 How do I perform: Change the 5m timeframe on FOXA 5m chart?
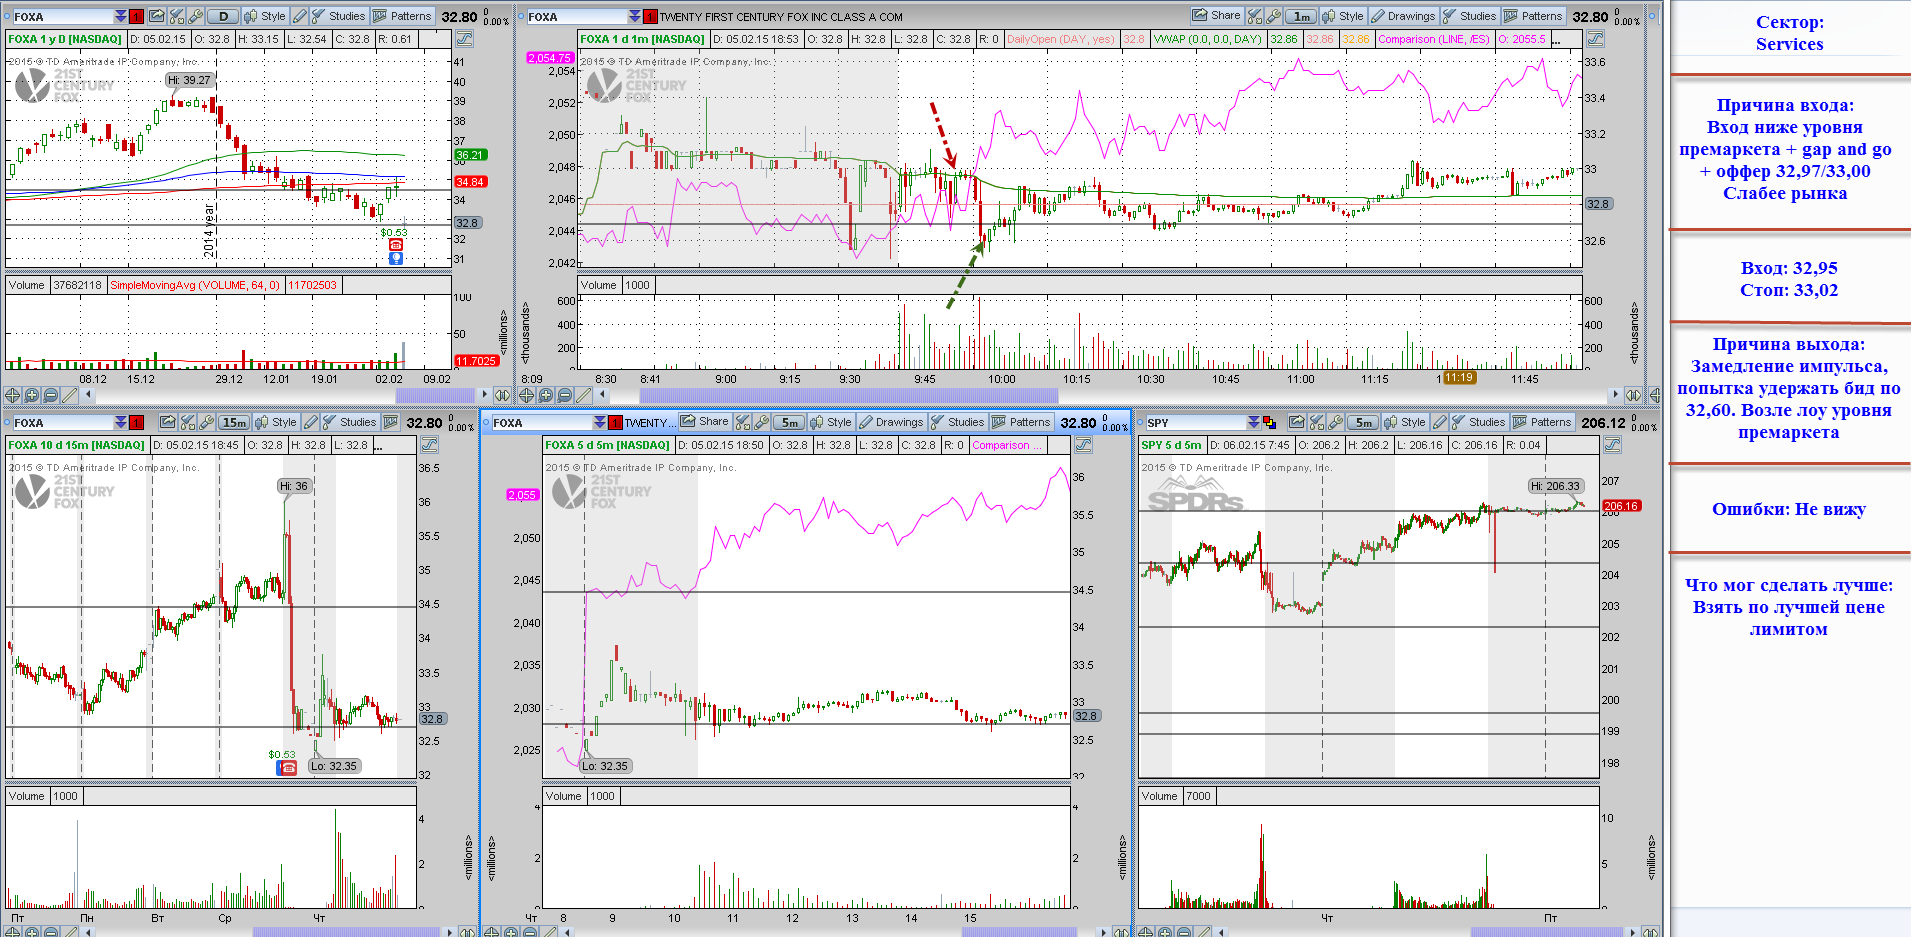tap(789, 422)
